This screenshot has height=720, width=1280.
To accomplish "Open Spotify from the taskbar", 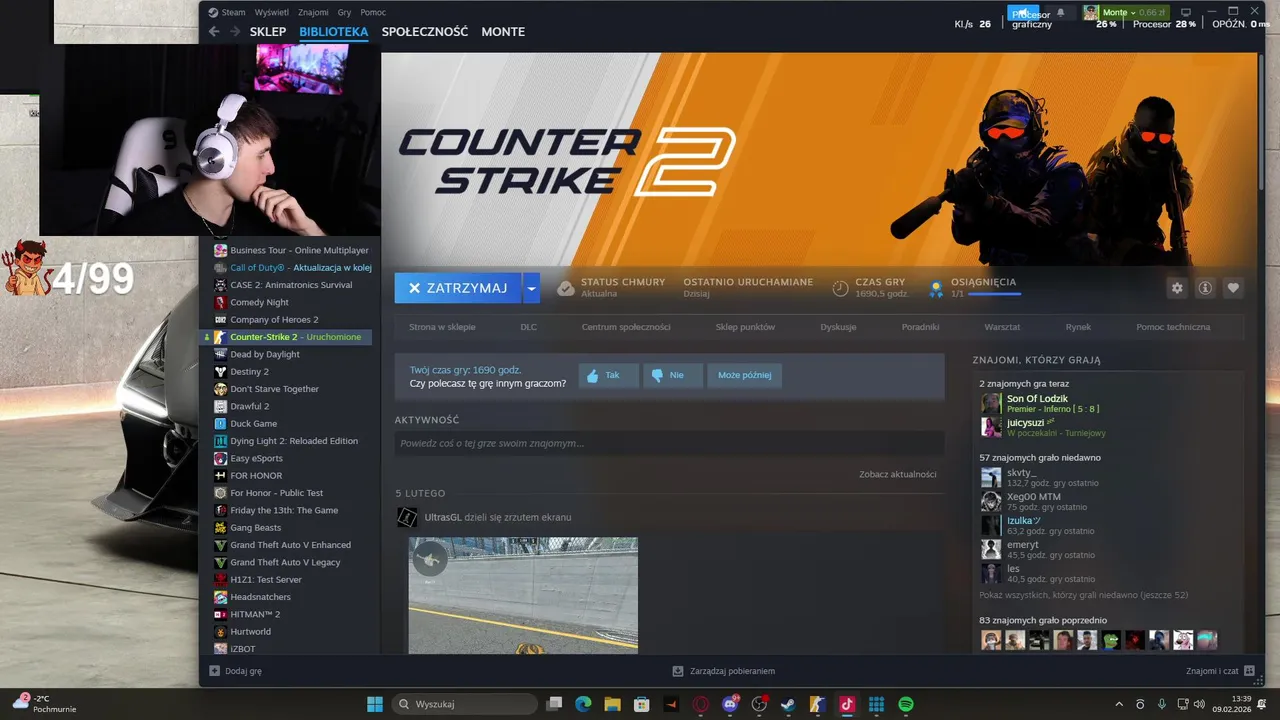I will (905, 704).
